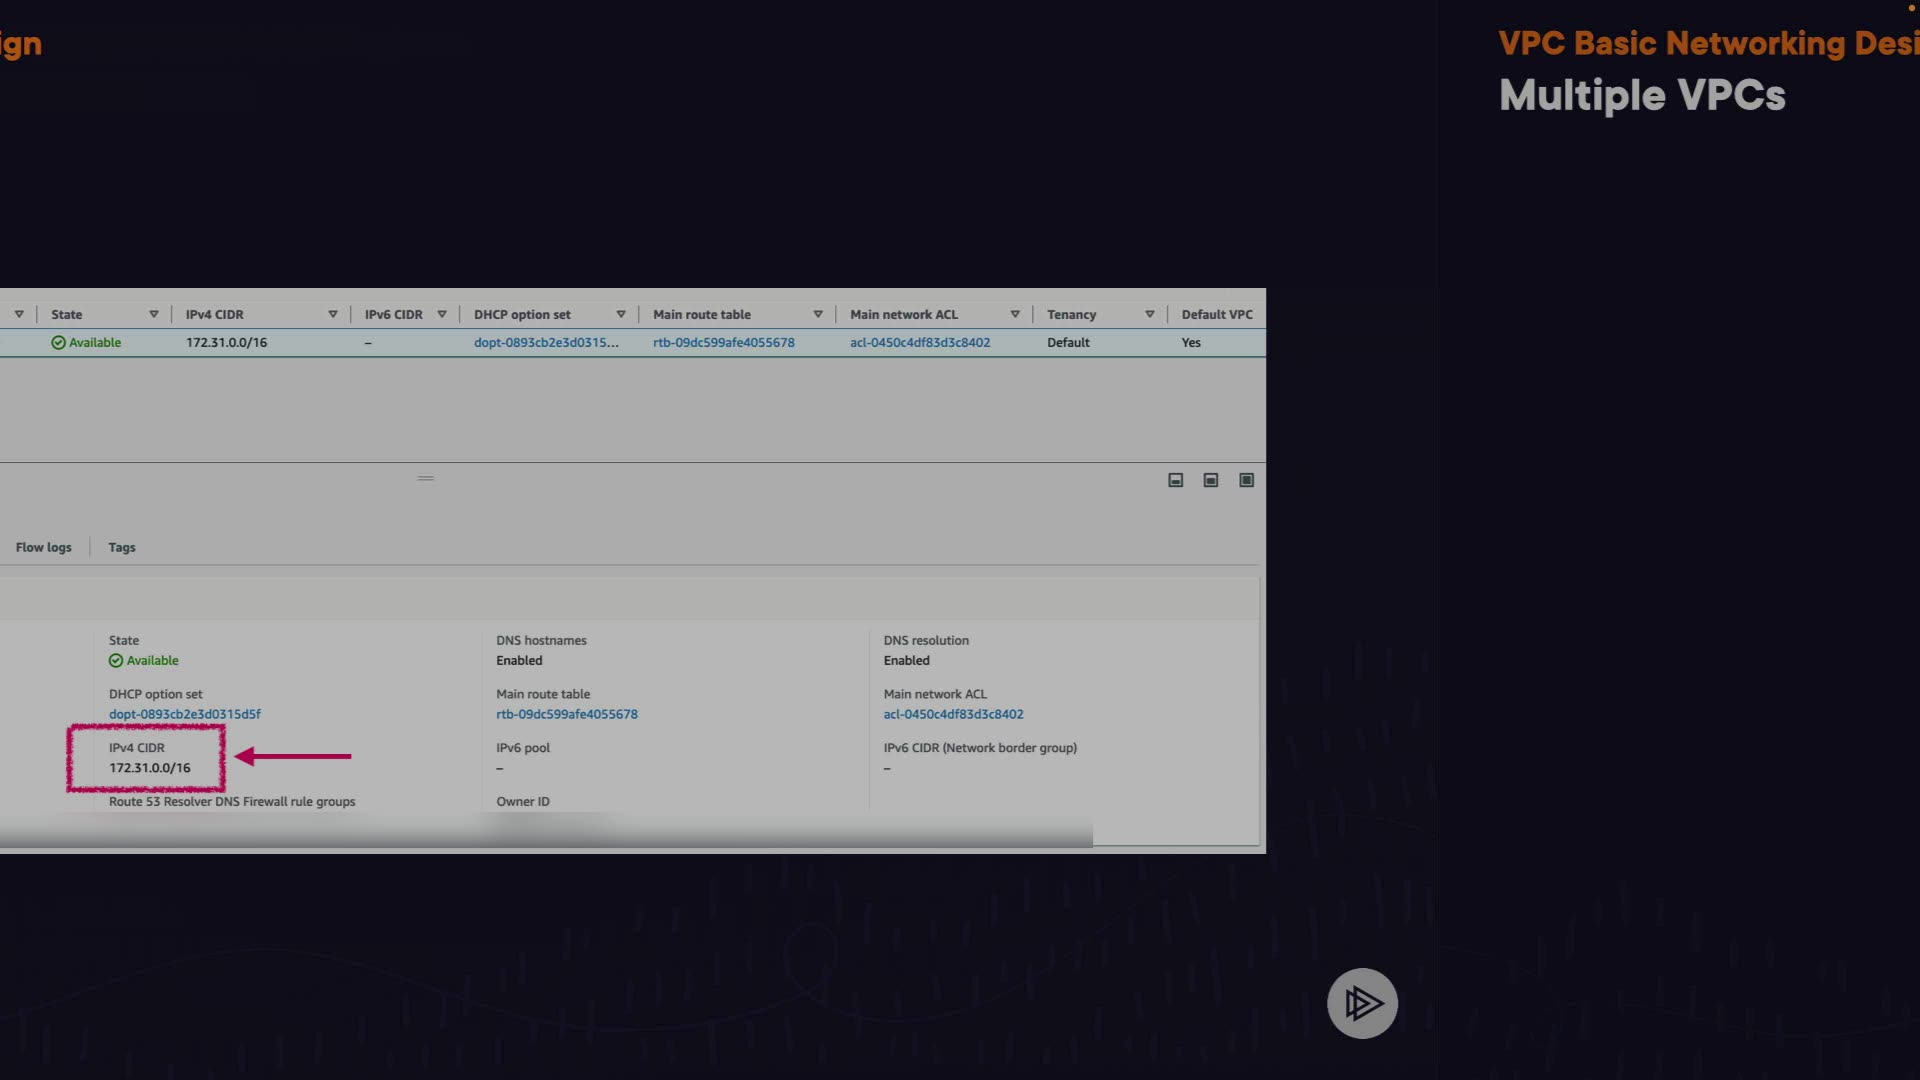Sort by IPv6 CIDR column arrow

(x=442, y=314)
